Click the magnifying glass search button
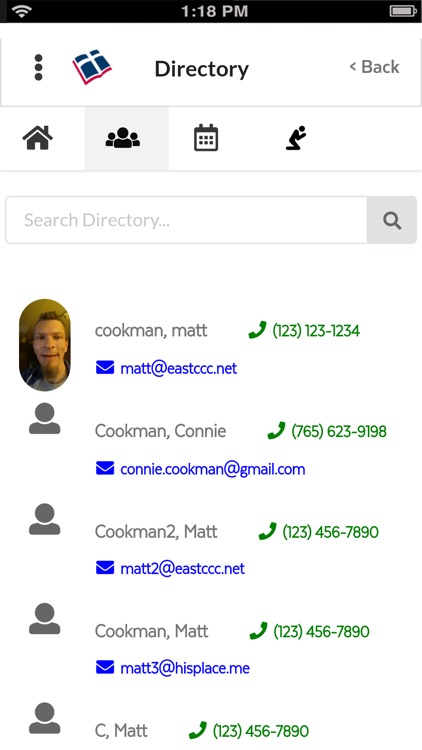This screenshot has width=422, height=750. (x=392, y=220)
